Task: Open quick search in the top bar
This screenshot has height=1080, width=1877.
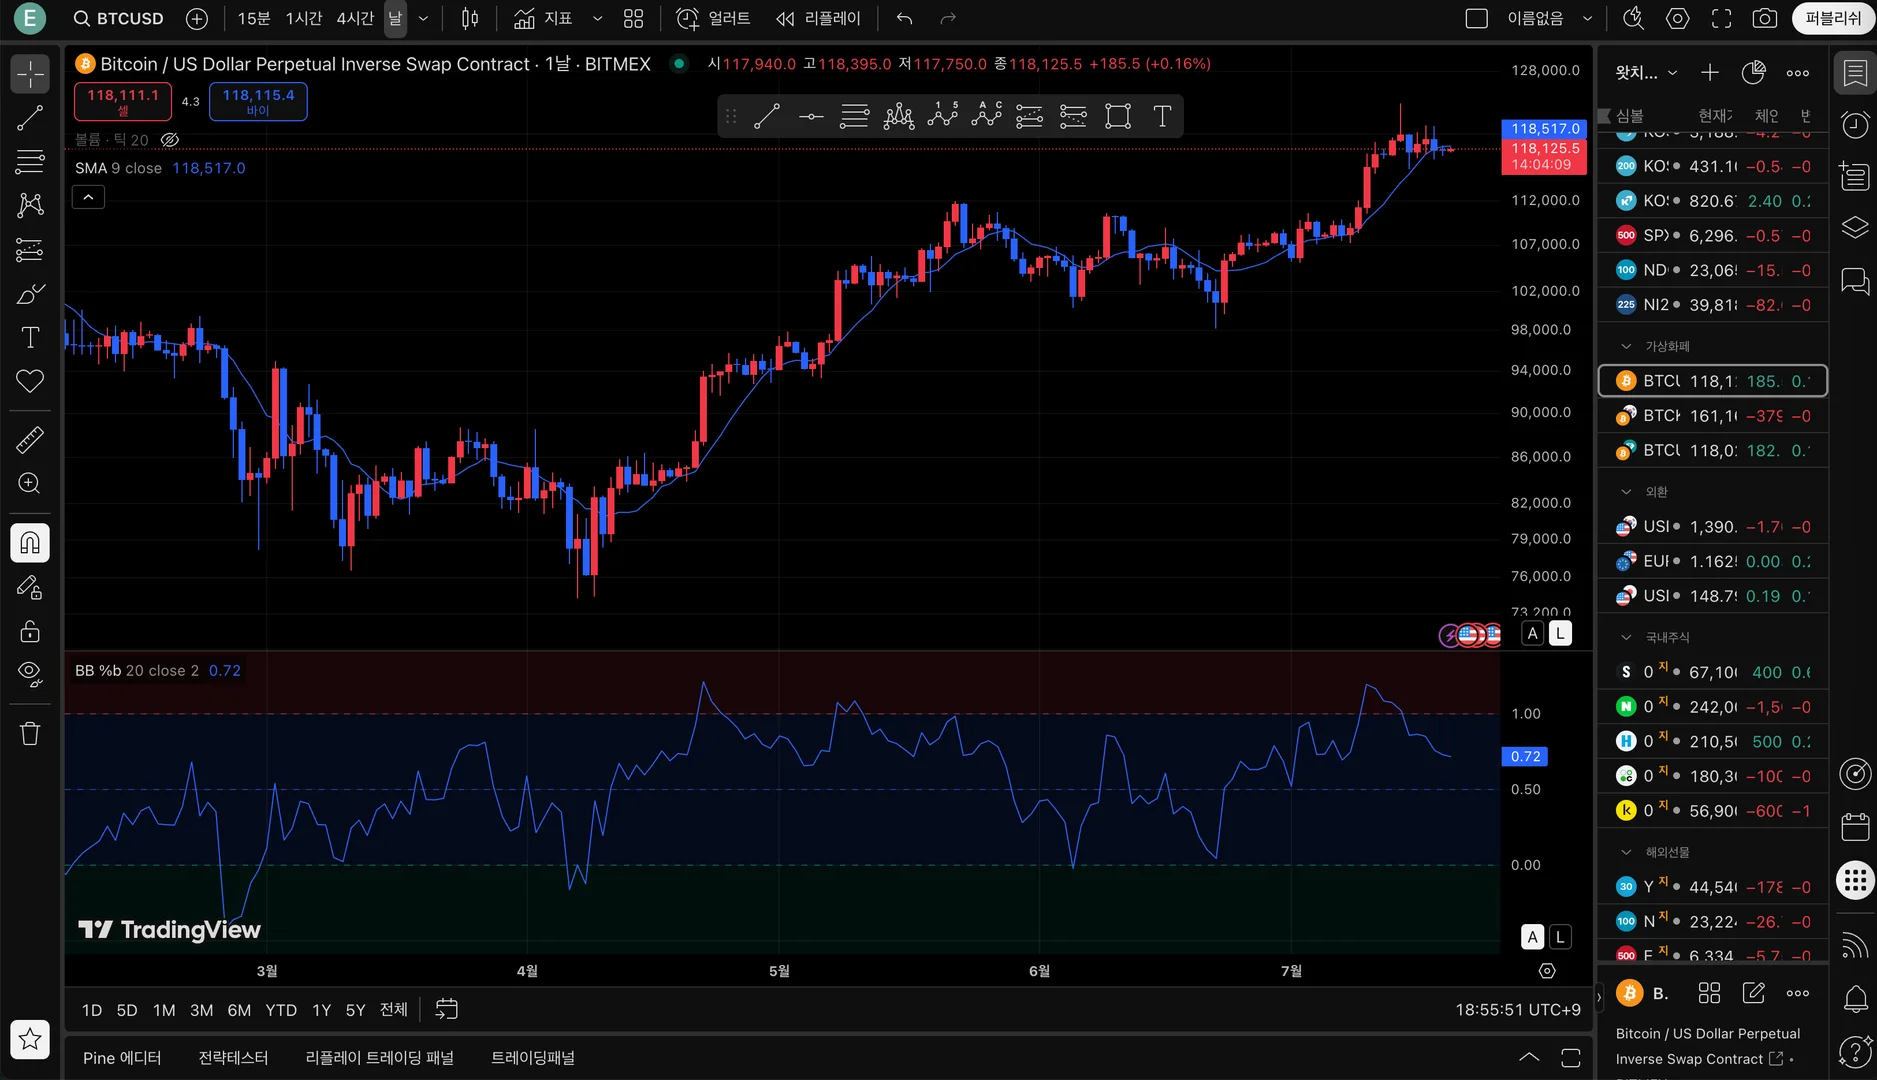Action: 1633,18
